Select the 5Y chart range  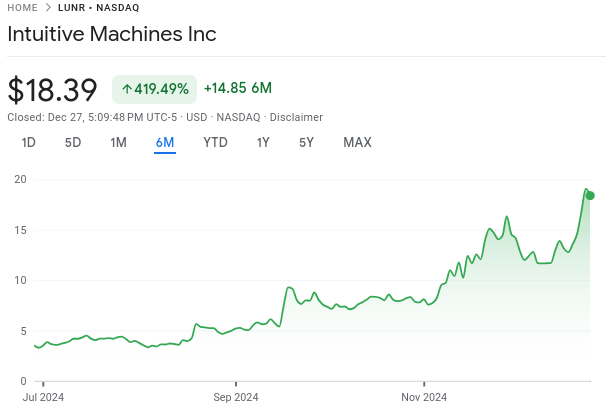point(306,143)
